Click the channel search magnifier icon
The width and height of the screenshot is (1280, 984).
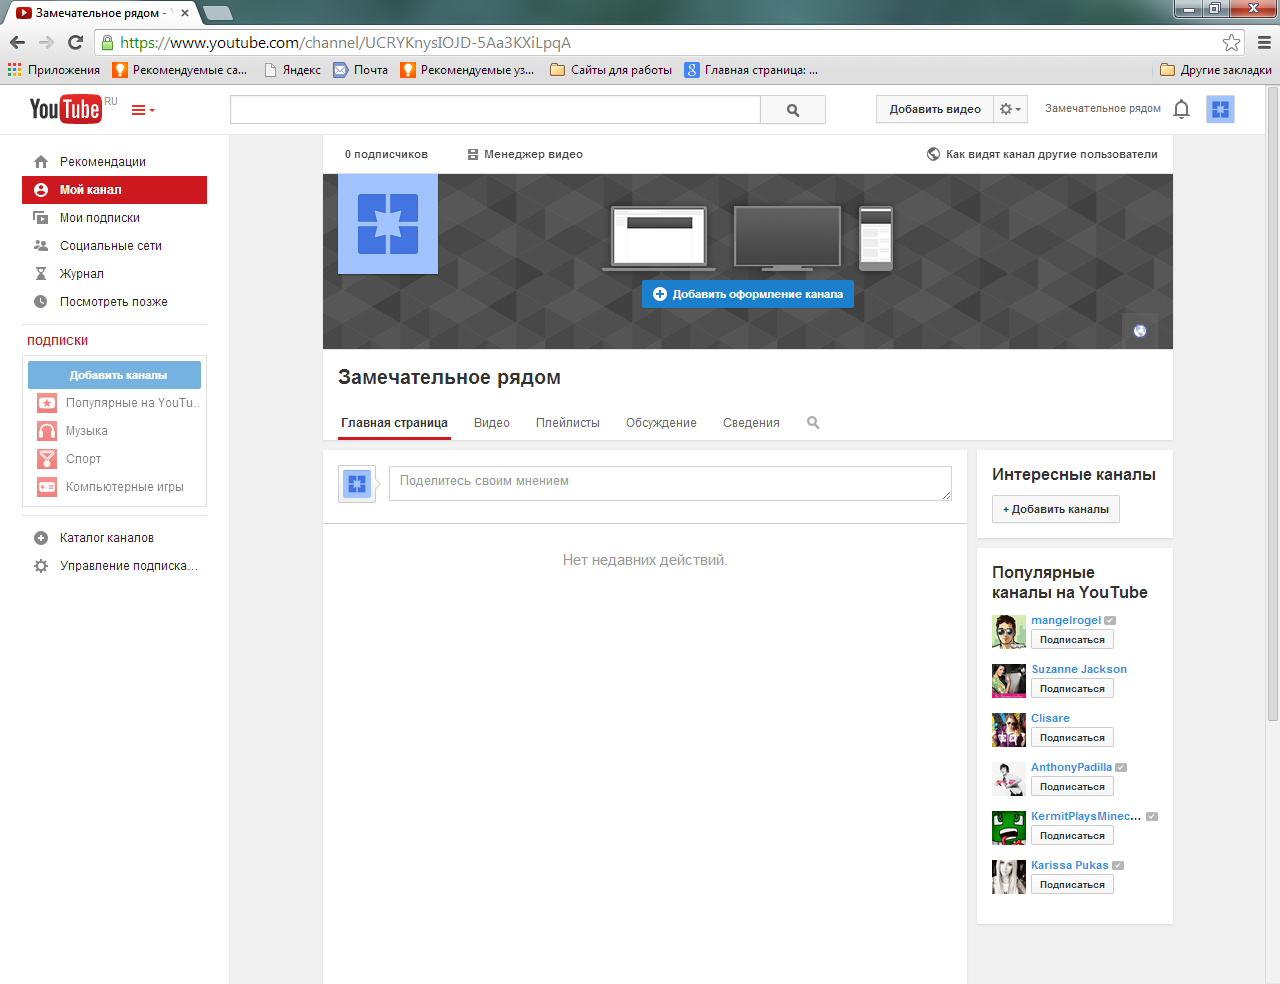pos(813,423)
